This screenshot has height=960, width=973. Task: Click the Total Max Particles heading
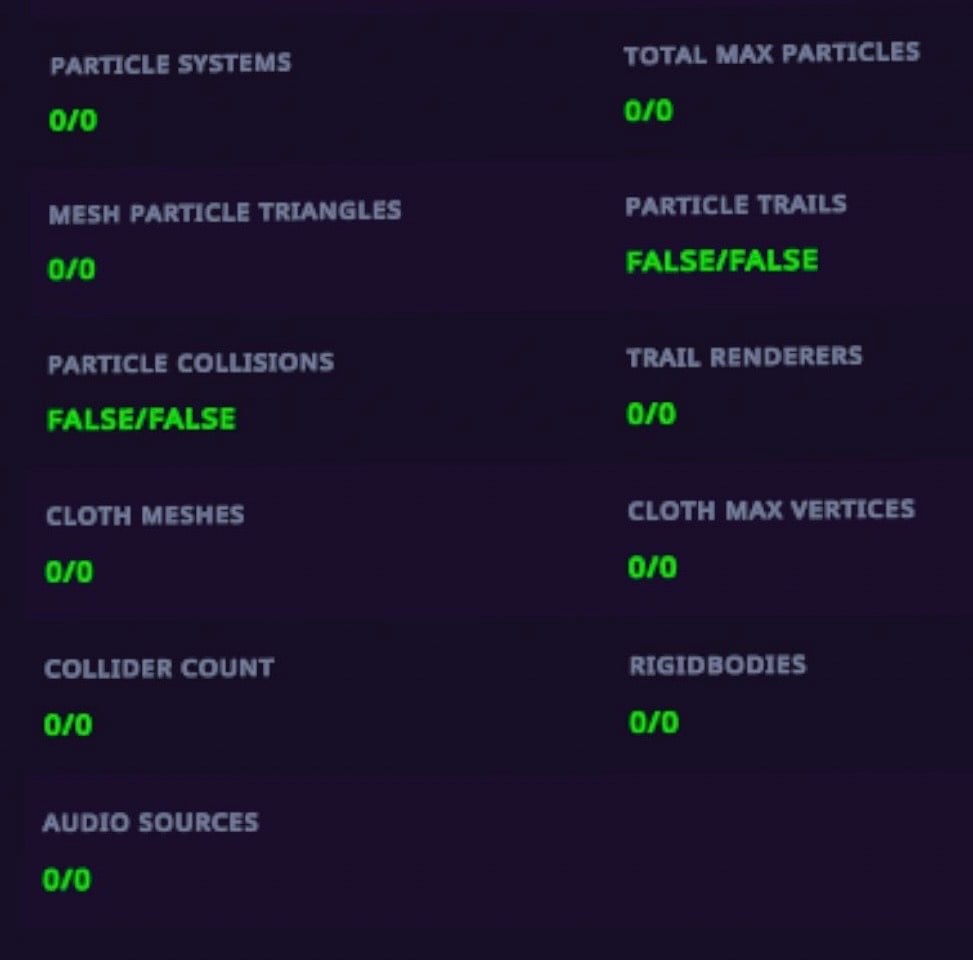pos(771,54)
